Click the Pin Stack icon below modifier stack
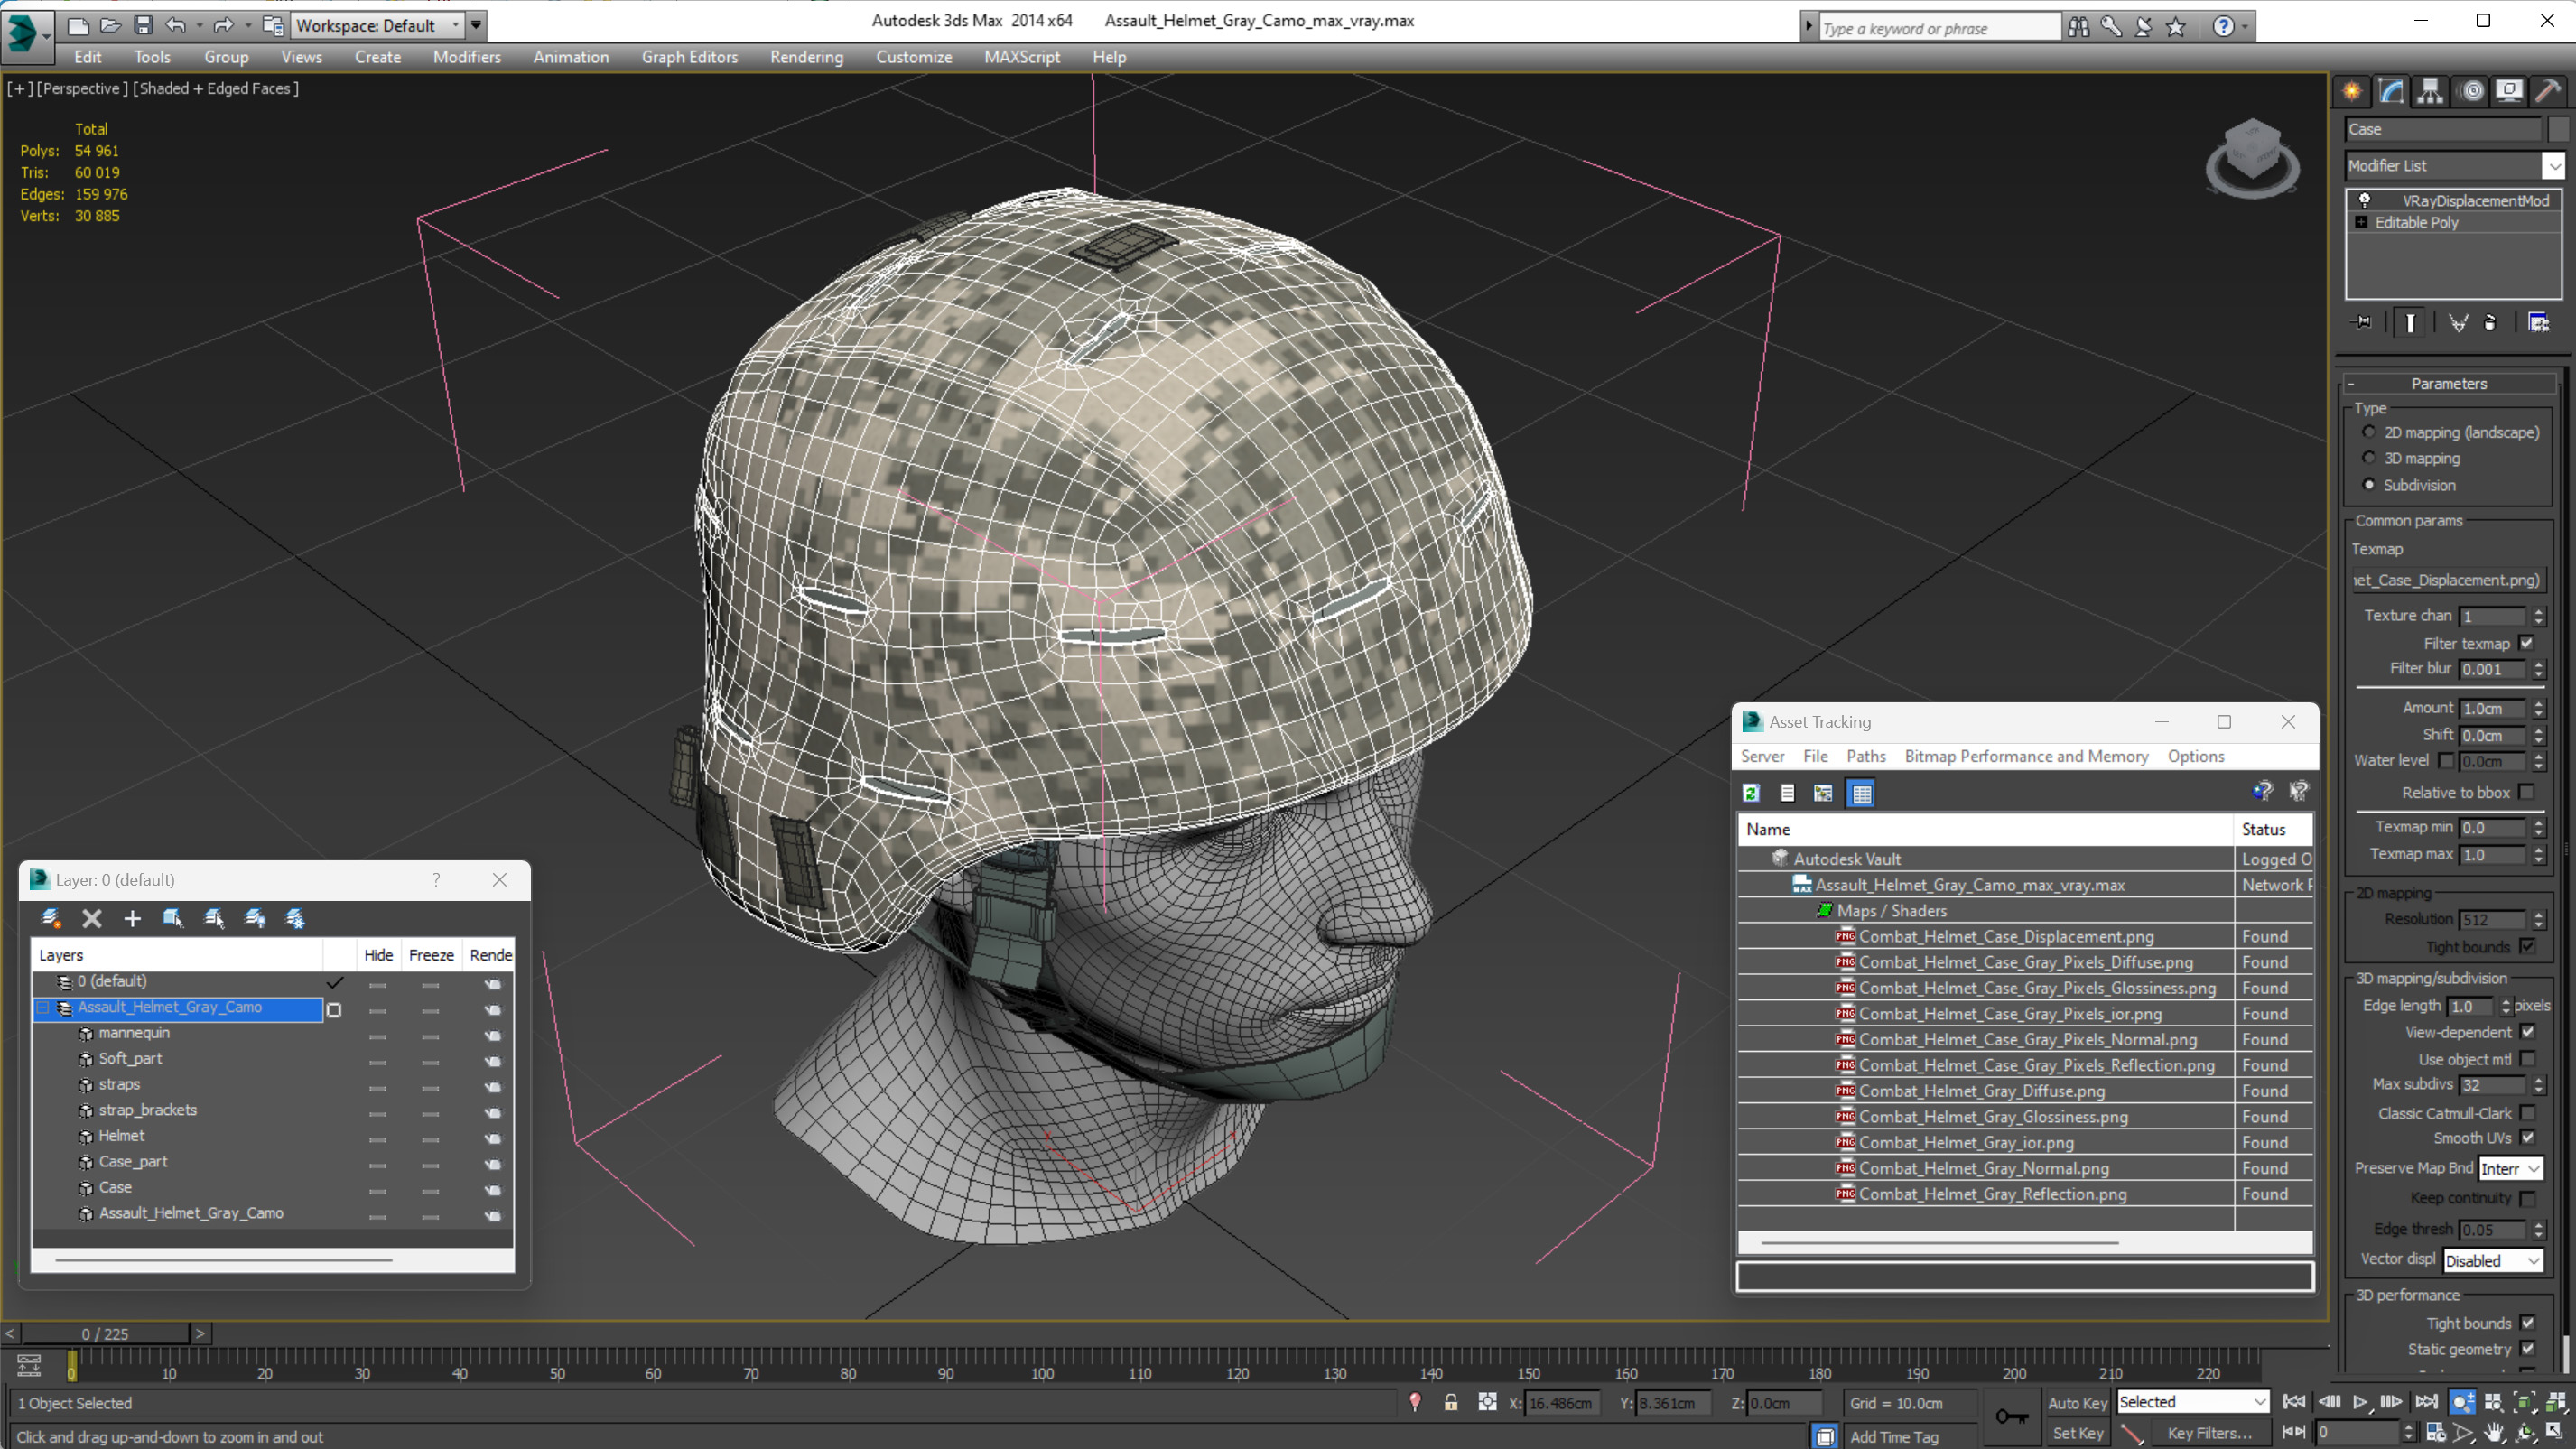This screenshot has width=2576, height=1449. pyautogui.click(x=2362, y=322)
